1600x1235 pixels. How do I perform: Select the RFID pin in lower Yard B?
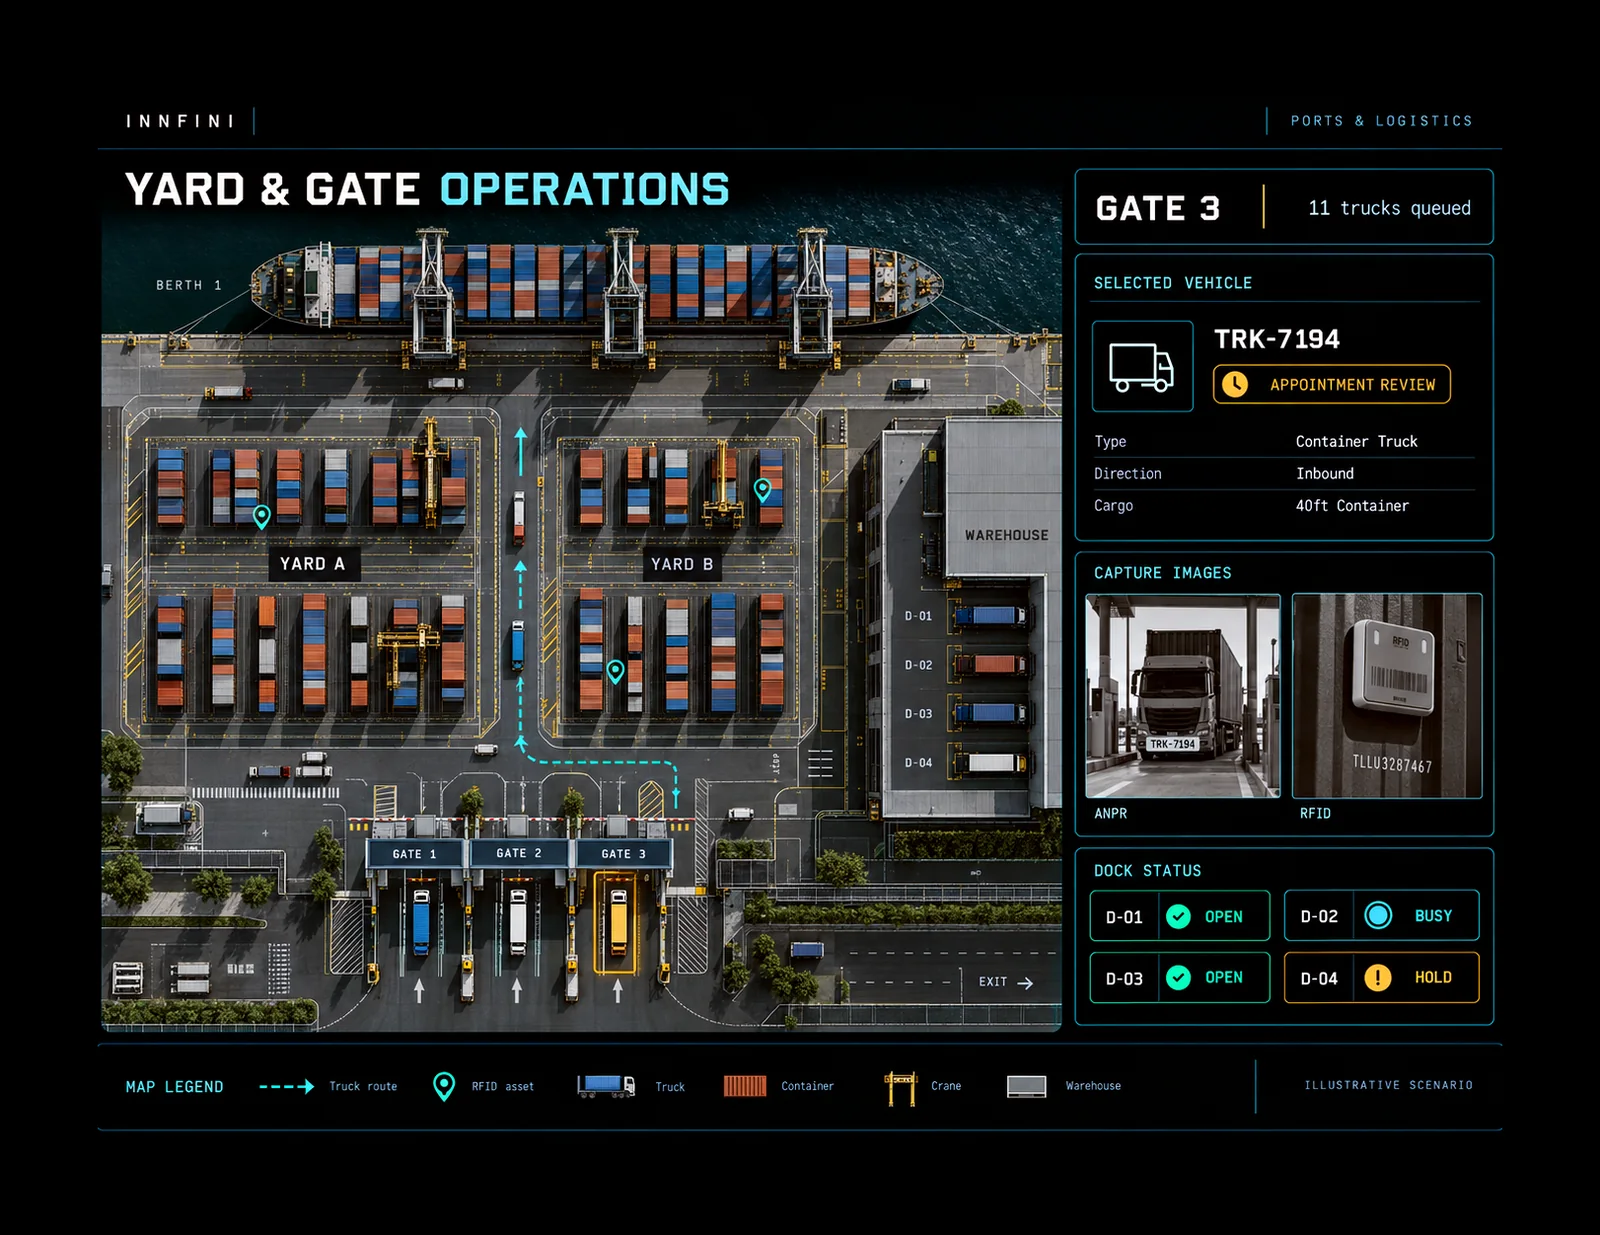[x=615, y=671]
